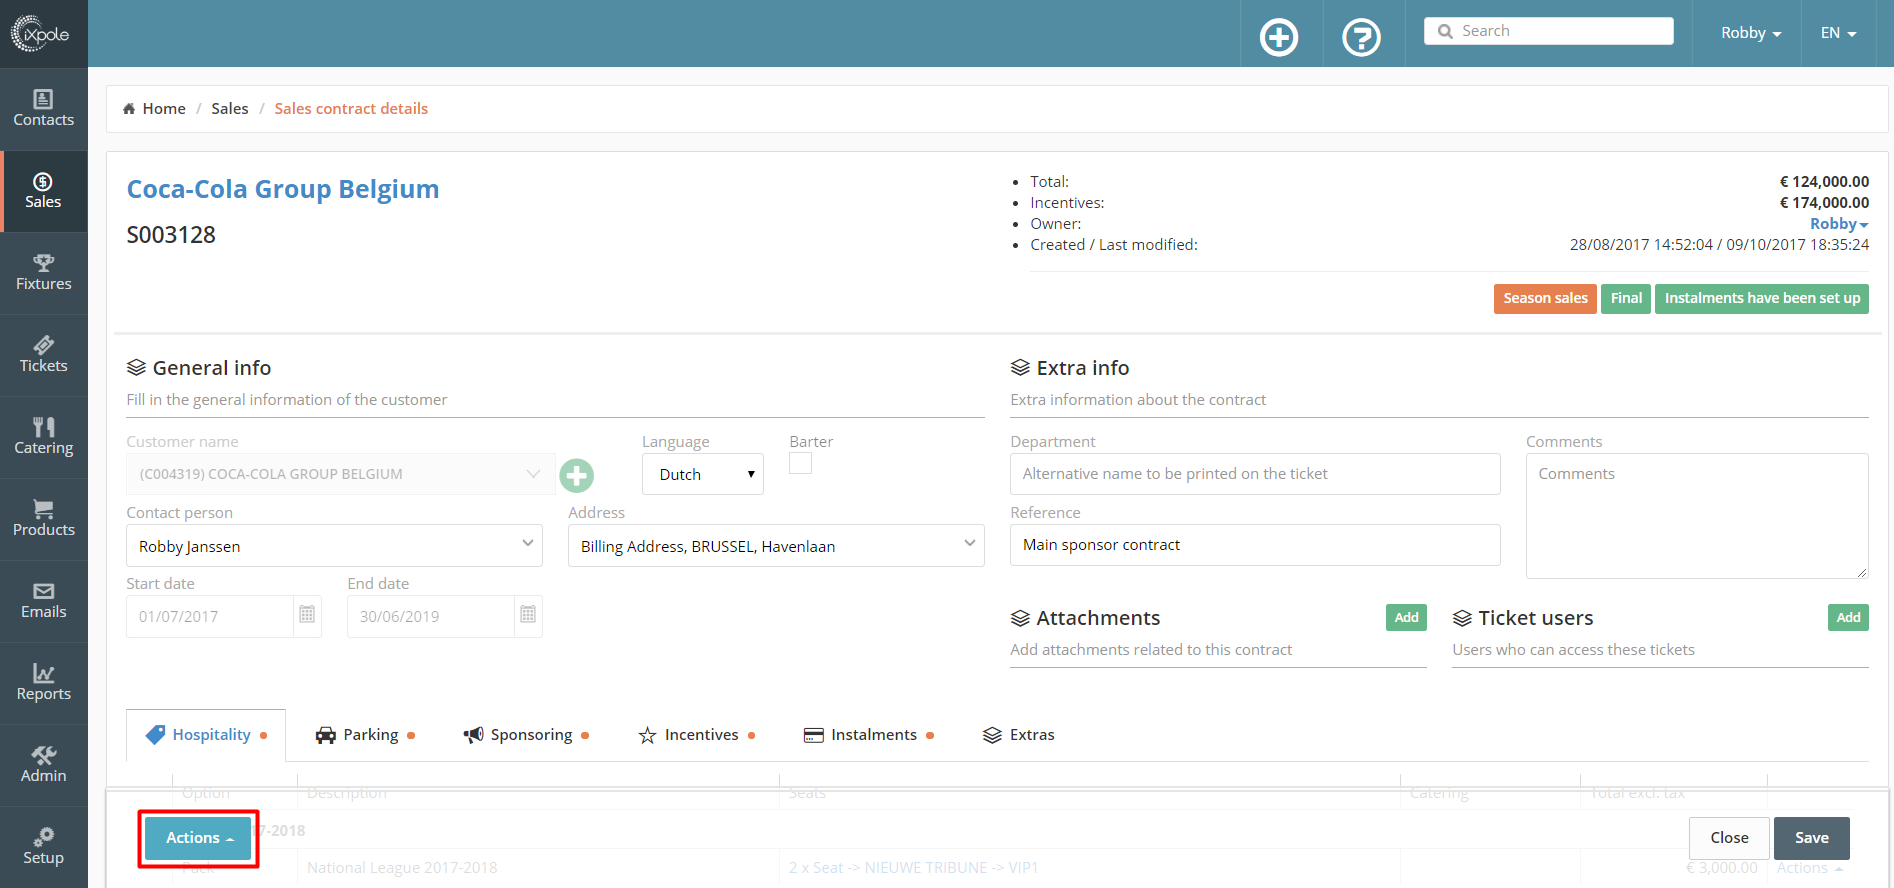This screenshot has width=1894, height=888.
Task: Open Tickets in the sidebar
Action: [44, 355]
